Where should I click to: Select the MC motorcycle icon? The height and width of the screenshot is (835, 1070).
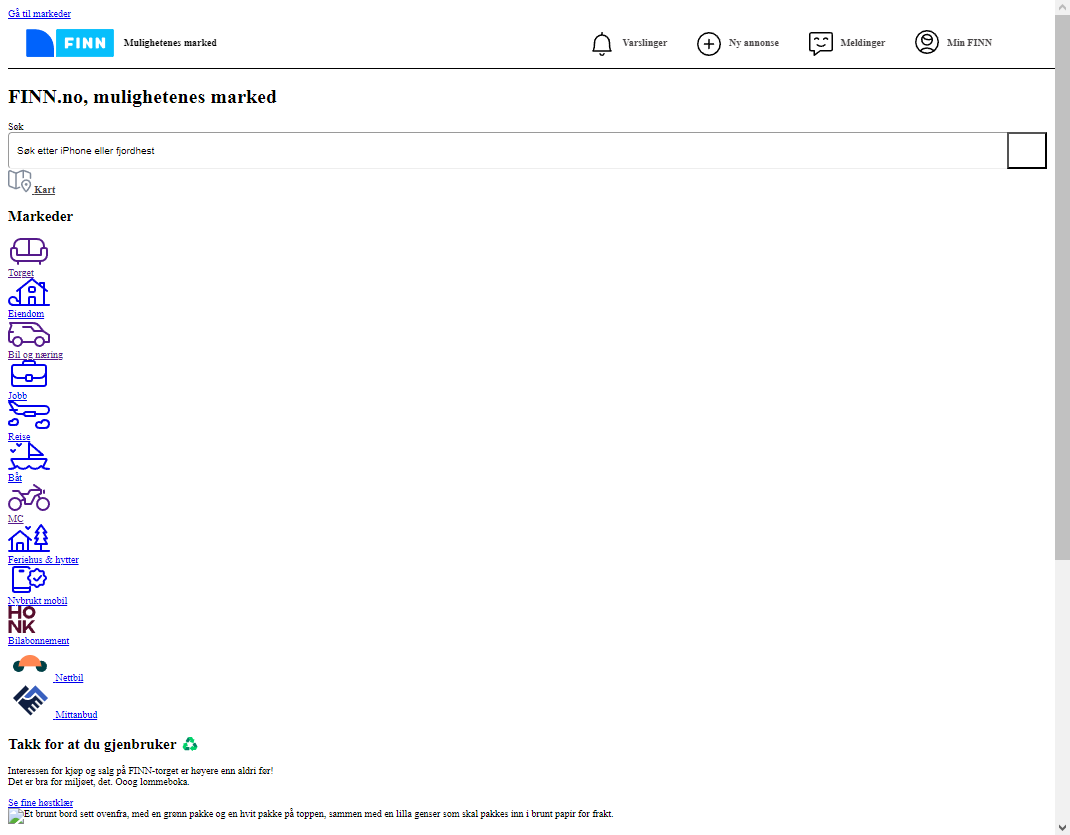(x=29, y=497)
